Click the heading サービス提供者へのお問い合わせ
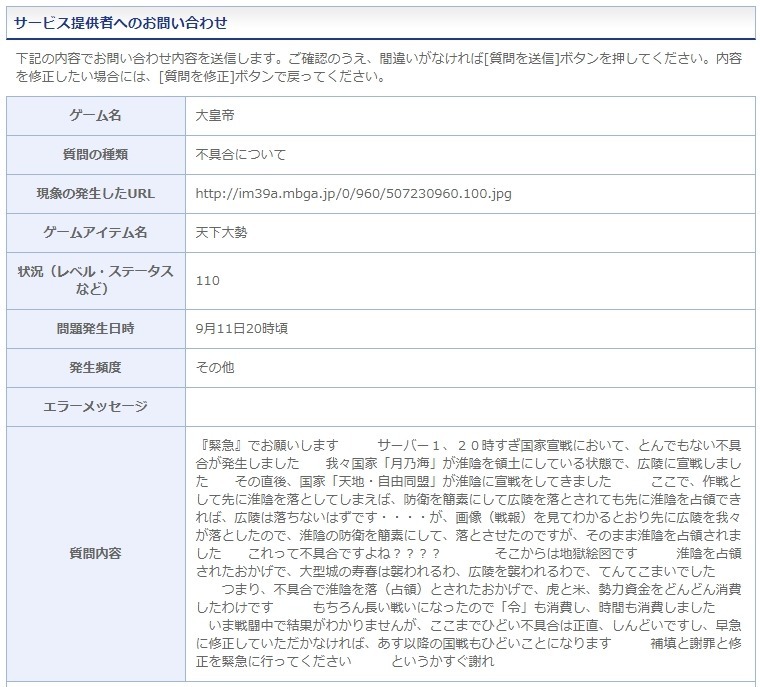The width and height of the screenshot is (760, 687). pos(121,23)
